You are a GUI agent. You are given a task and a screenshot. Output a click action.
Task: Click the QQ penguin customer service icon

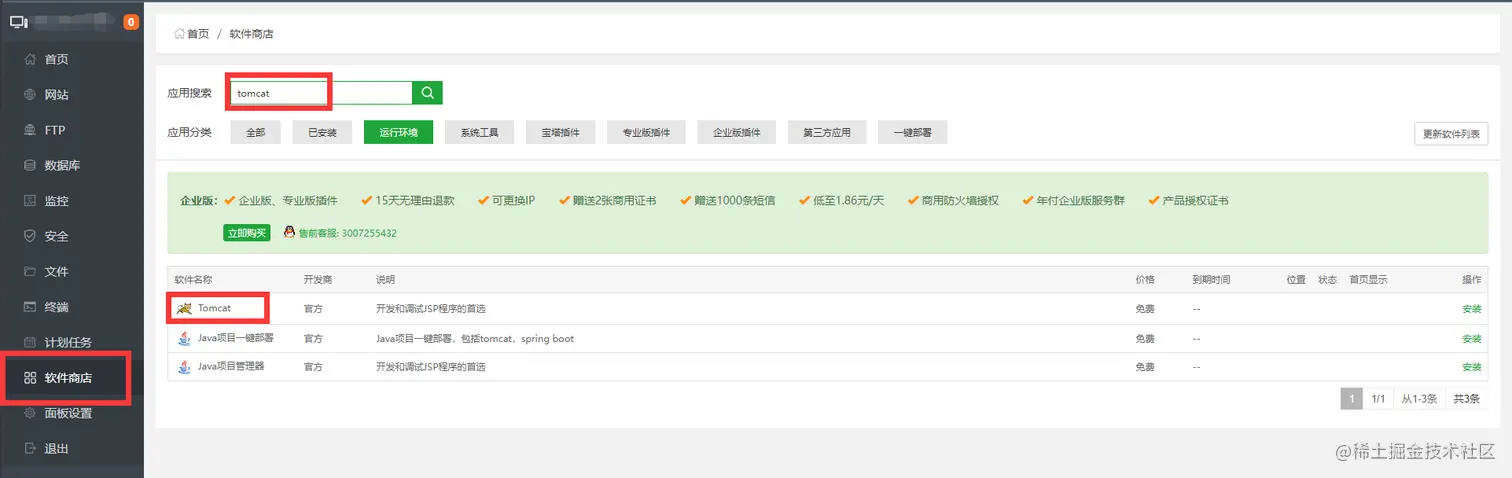click(289, 232)
